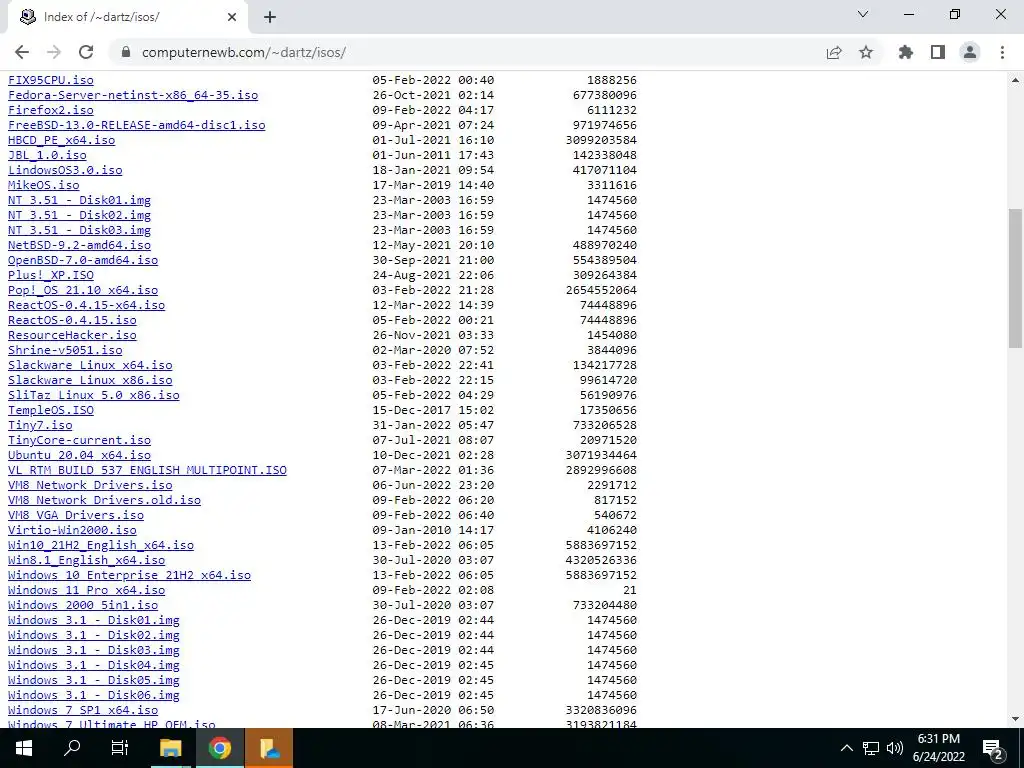This screenshot has width=1024, height=768.
Task: Open Win10_21H2_English_x64.iso link
Action: coord(101,545)
